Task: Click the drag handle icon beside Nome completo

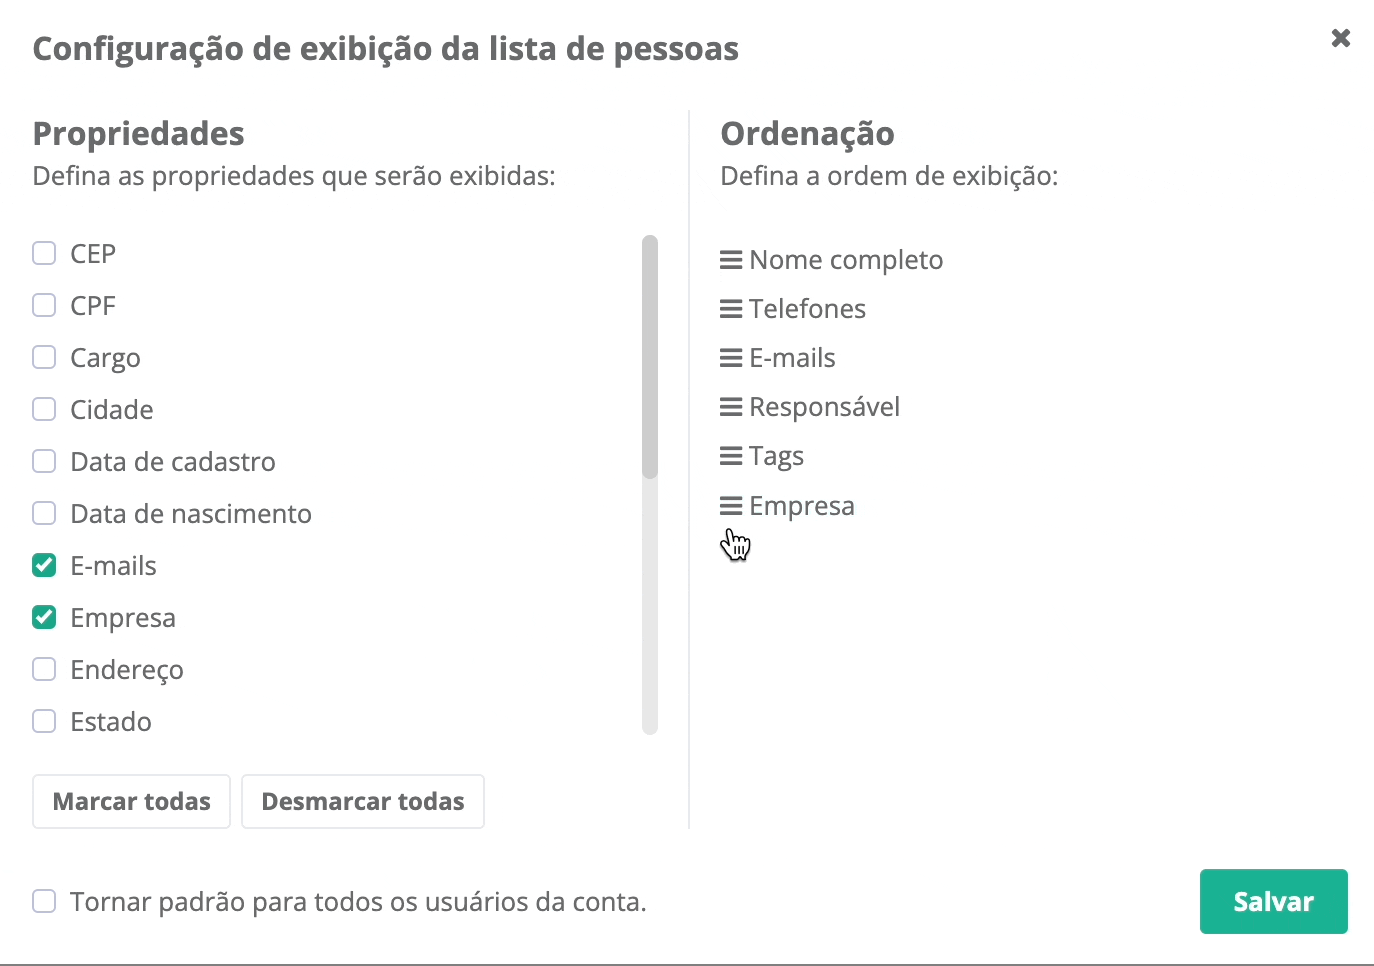Action: pos(731,260)
